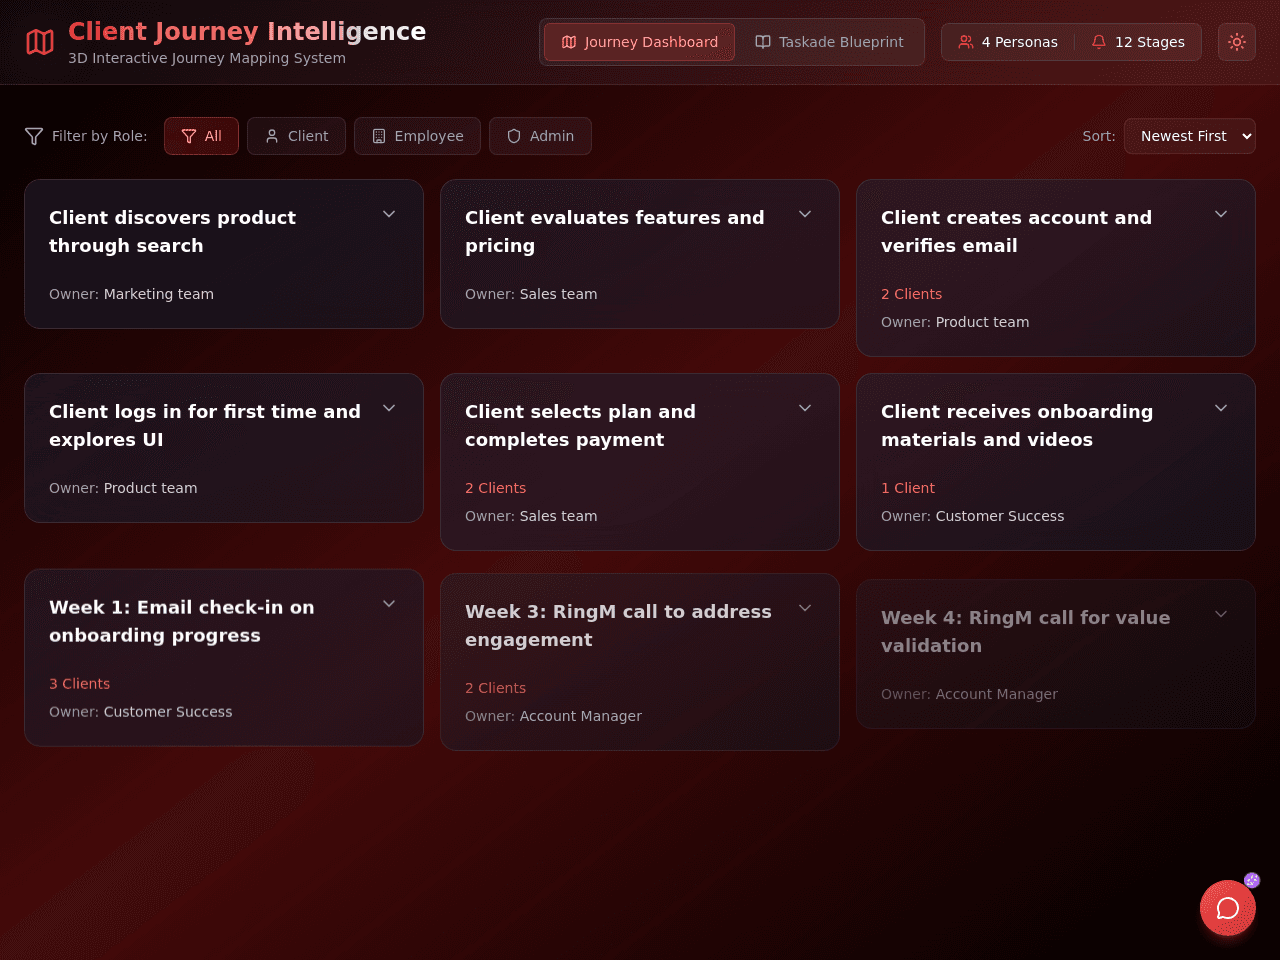Click 'Client selects plan and completes payment' title
The width and height of the screenshot is (1280, 960).
tap(580, 426)
